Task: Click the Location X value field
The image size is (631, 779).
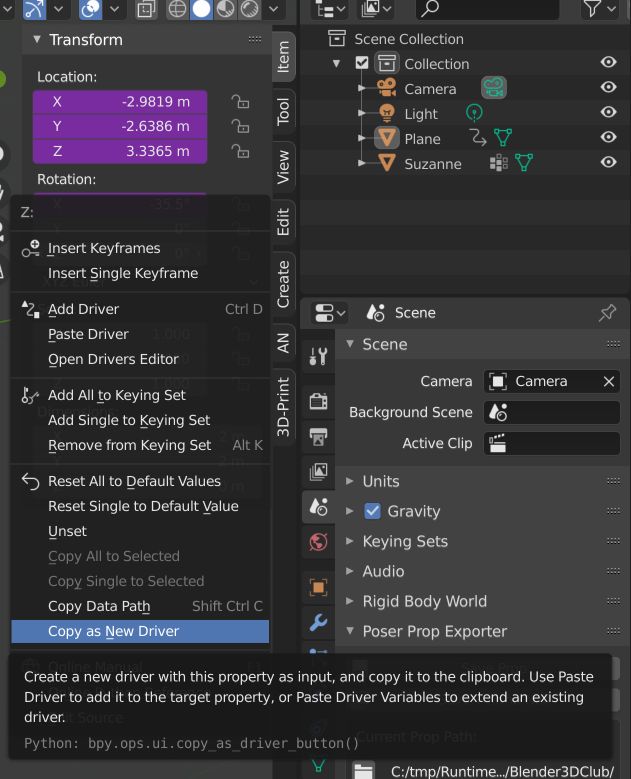Action: click(120, 102)
